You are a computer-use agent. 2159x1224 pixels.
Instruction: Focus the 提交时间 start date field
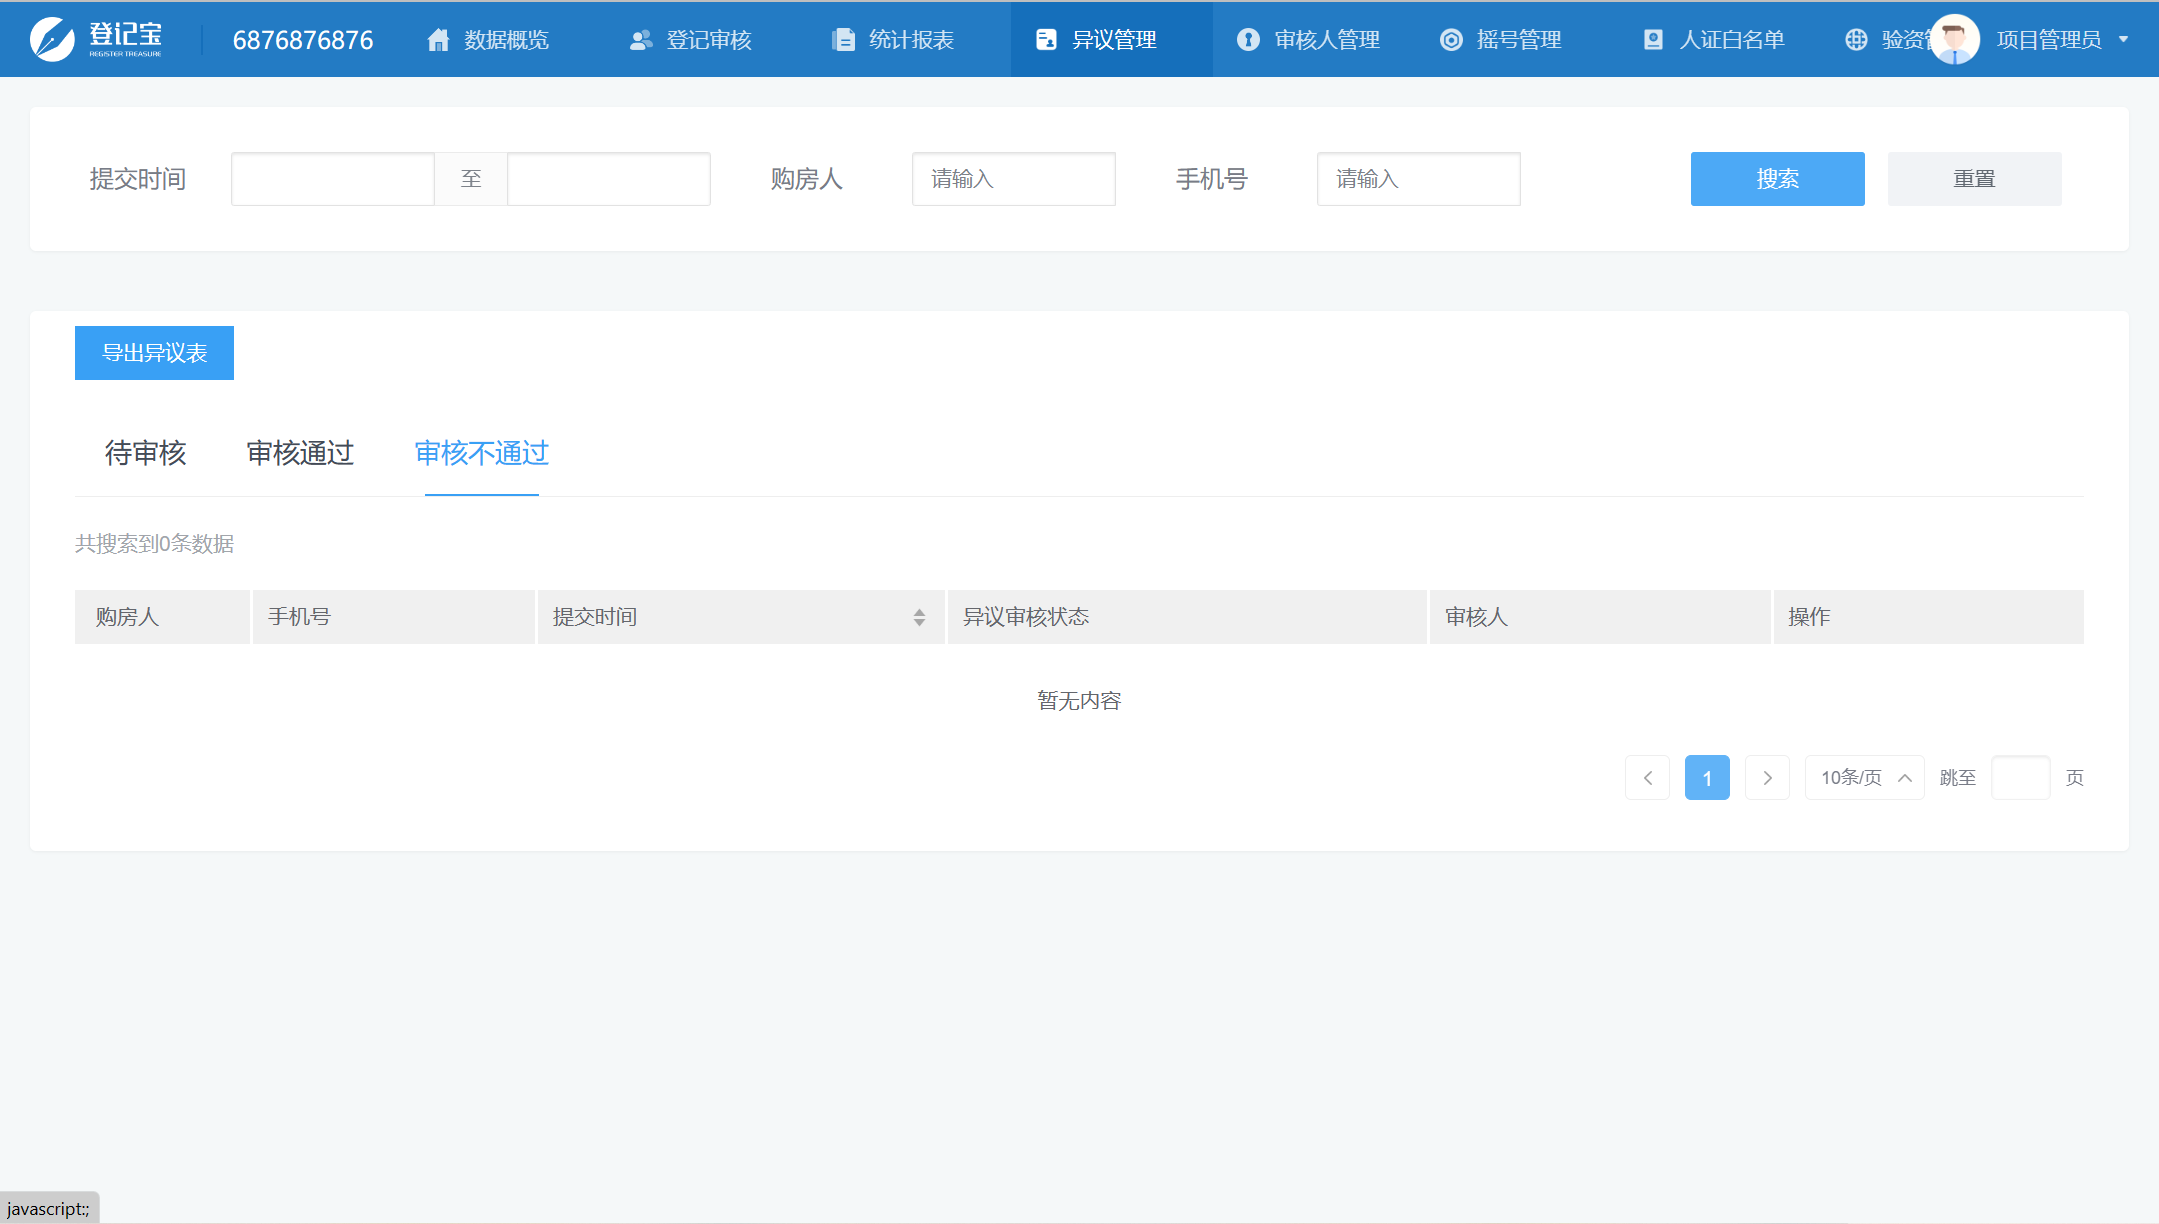click(333, 179)
